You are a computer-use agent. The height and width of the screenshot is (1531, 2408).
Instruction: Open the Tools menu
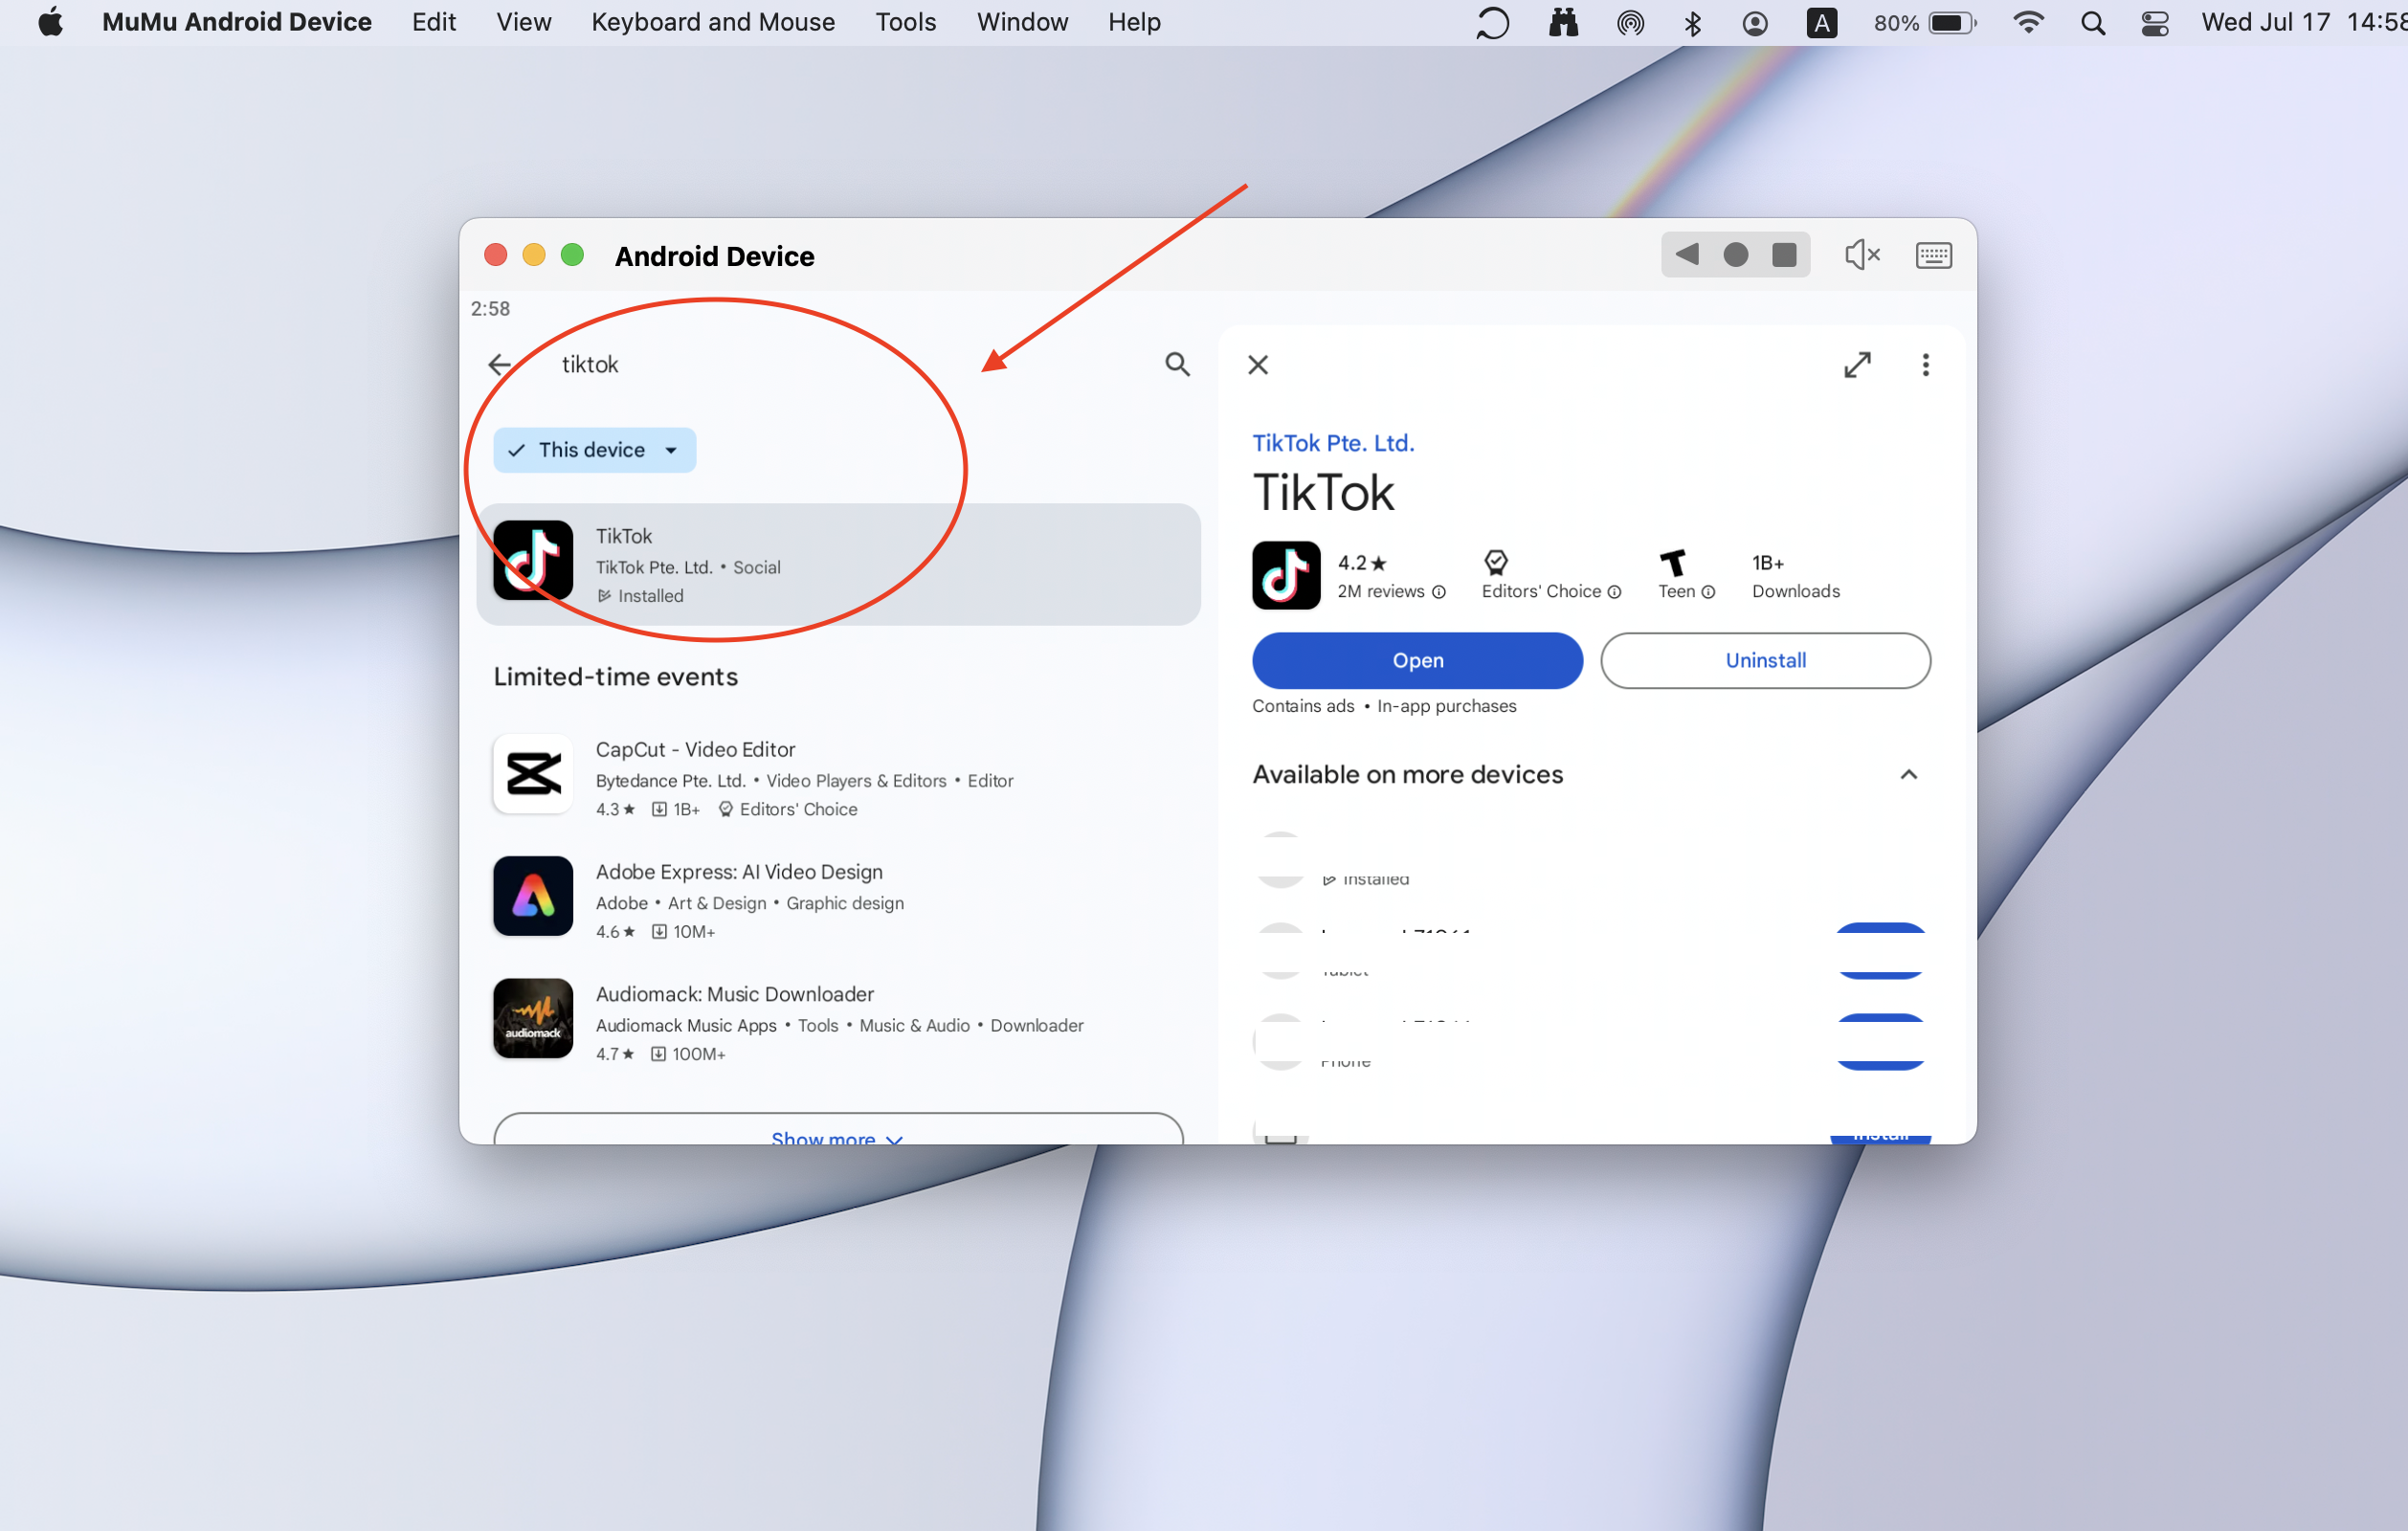click(905, 22)
